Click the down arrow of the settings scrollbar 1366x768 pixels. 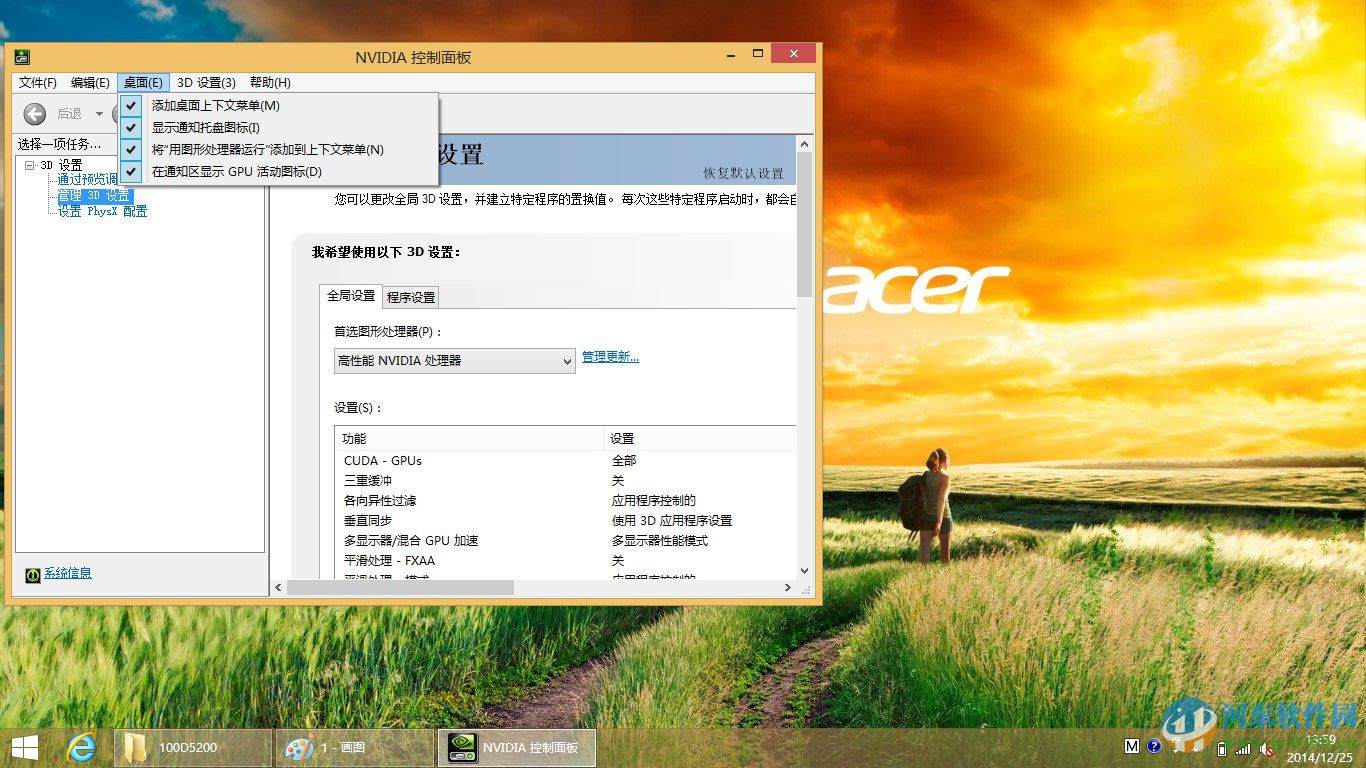pos(804,571)
